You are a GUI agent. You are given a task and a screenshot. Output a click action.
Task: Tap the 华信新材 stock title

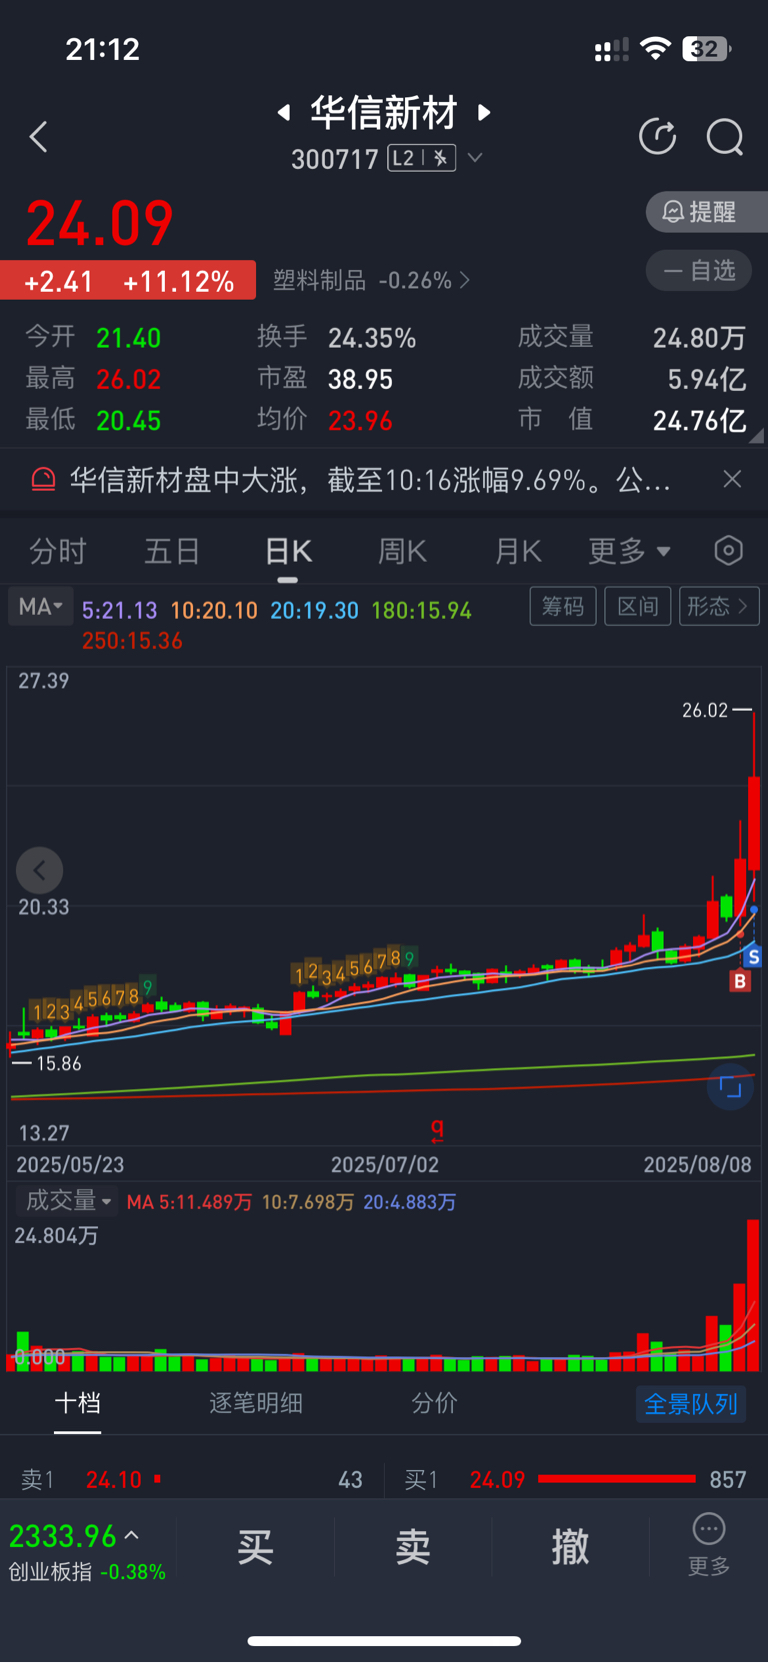click(x=384, y=112)
